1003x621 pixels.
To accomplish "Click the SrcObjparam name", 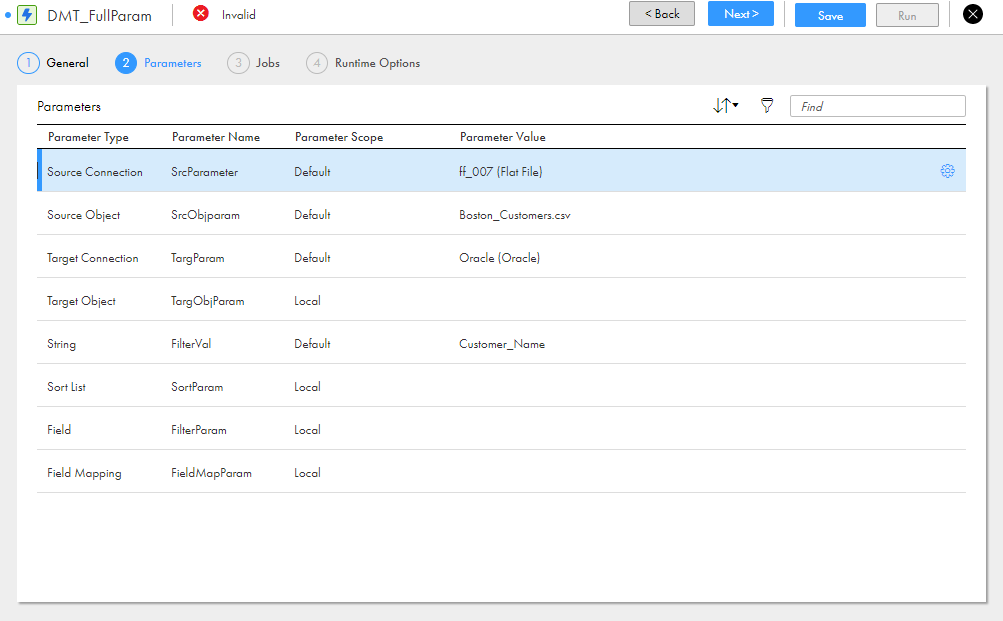I will coord(205,215).
